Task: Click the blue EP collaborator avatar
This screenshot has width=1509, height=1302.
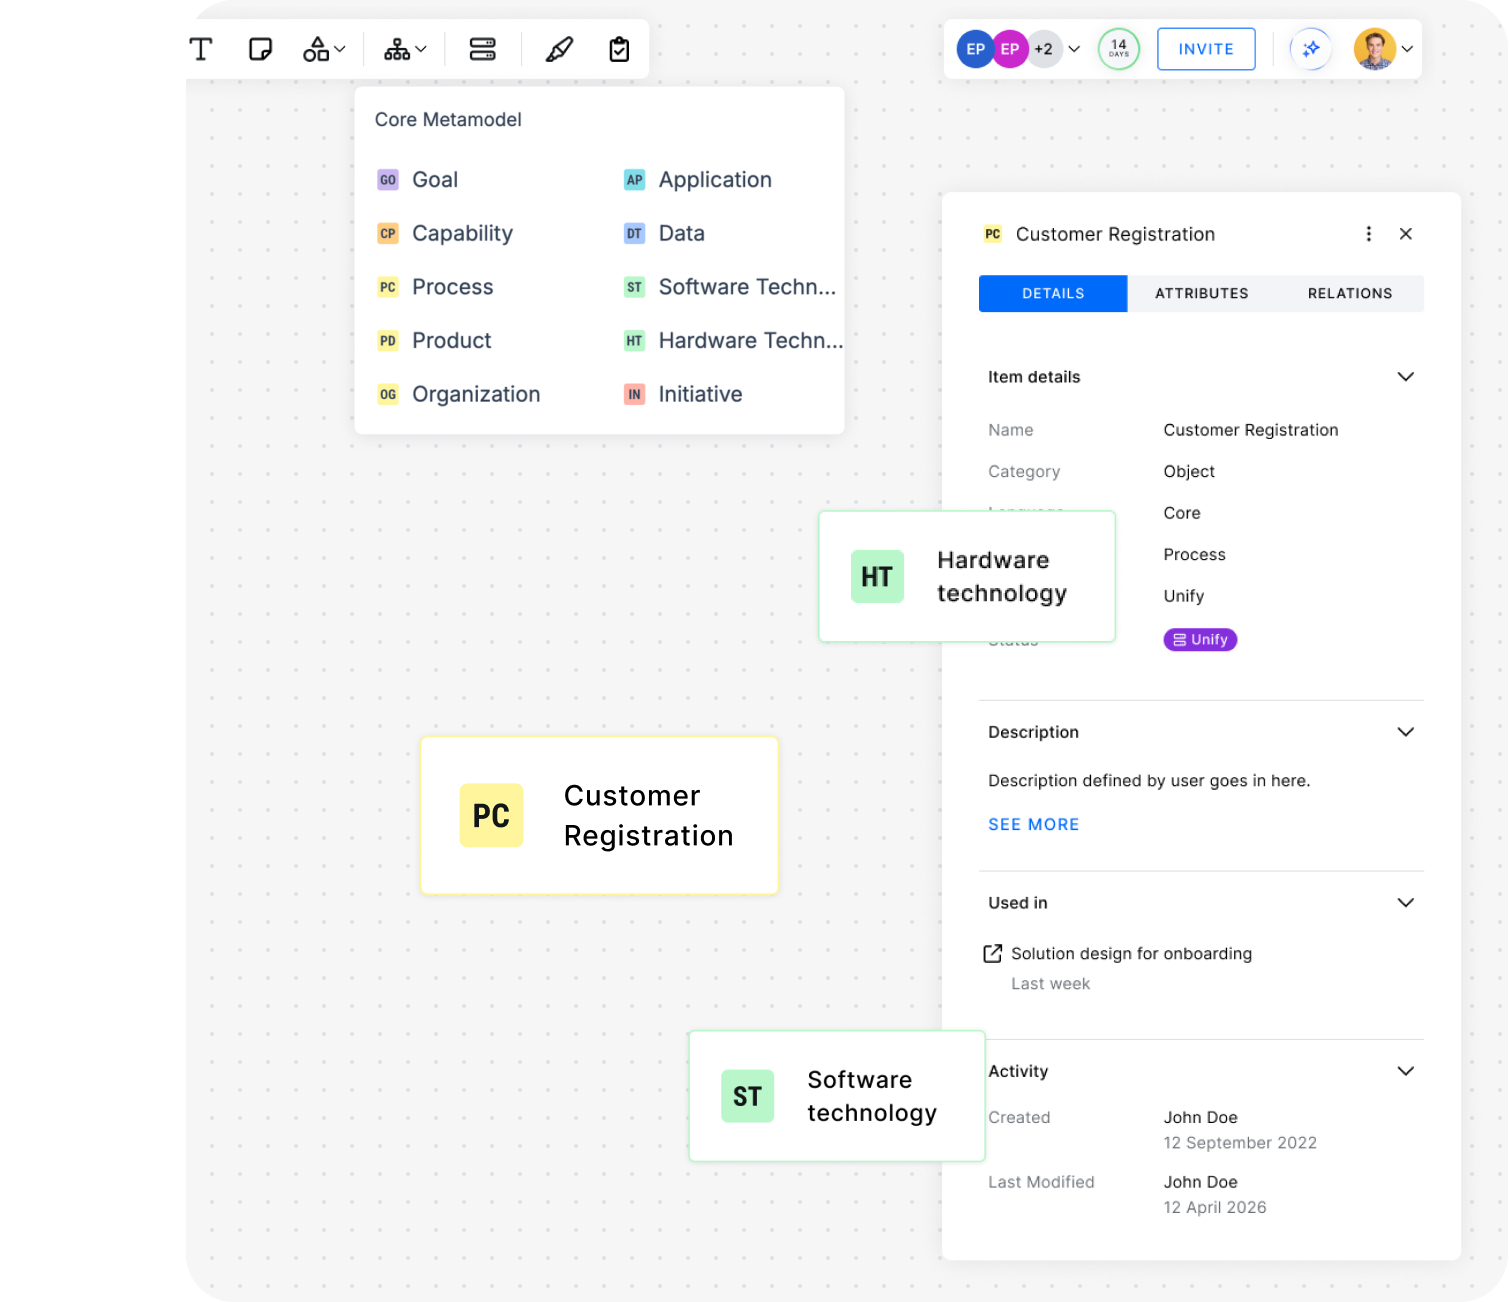Action: (975, 49)
